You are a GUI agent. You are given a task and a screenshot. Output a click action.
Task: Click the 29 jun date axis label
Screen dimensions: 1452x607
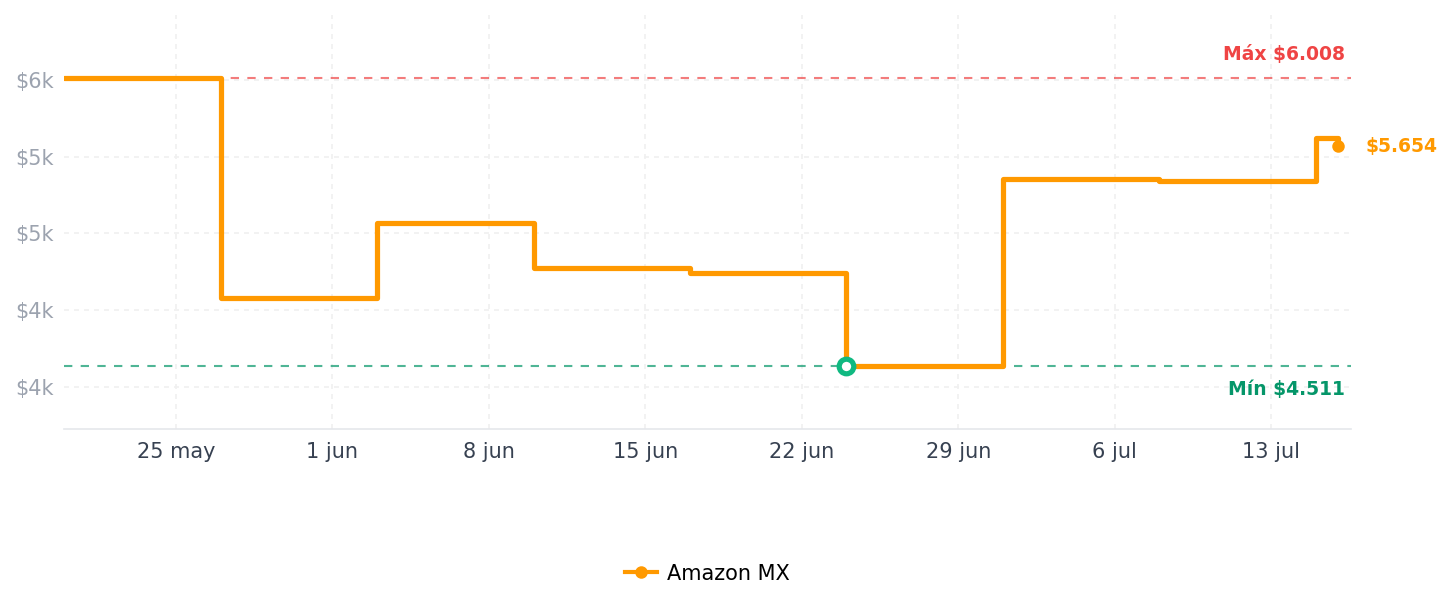click(958, 451)
